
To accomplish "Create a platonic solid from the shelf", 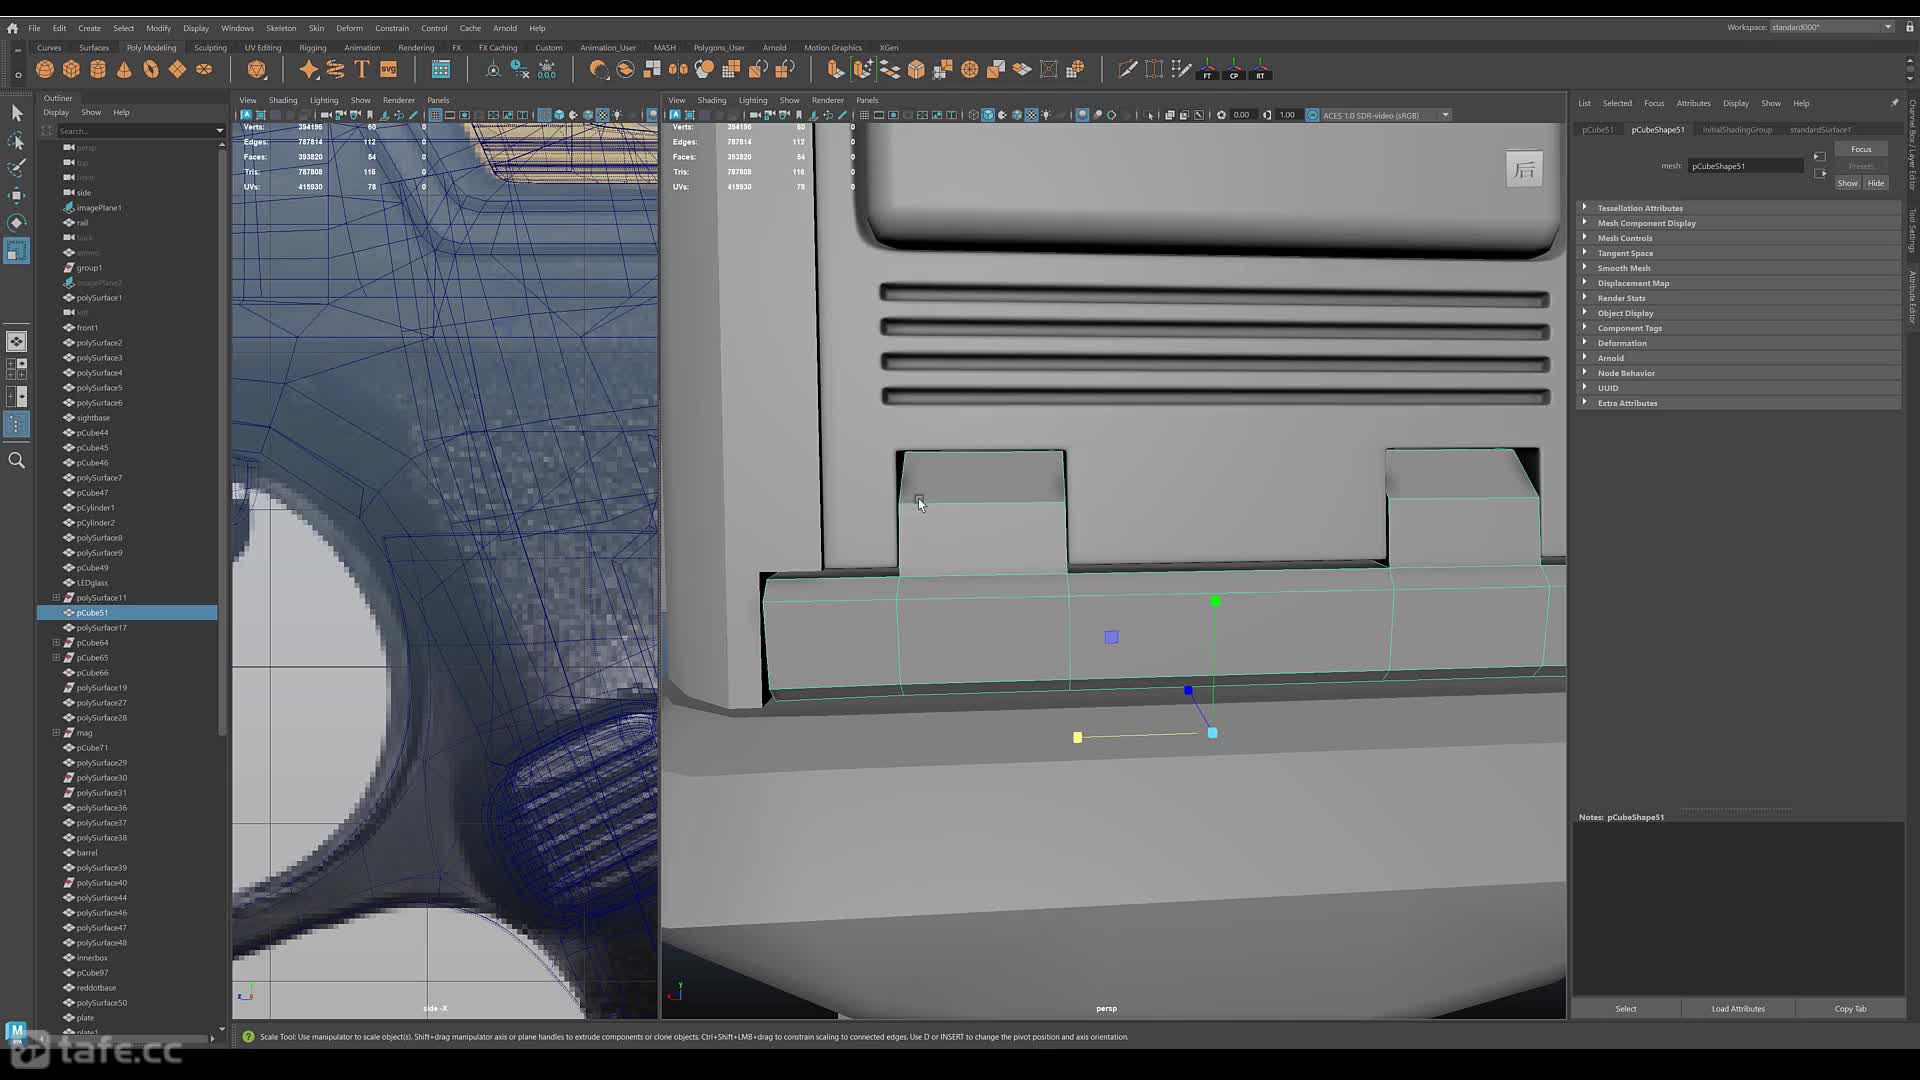I will pyautogui.click(x=257, y=69).
